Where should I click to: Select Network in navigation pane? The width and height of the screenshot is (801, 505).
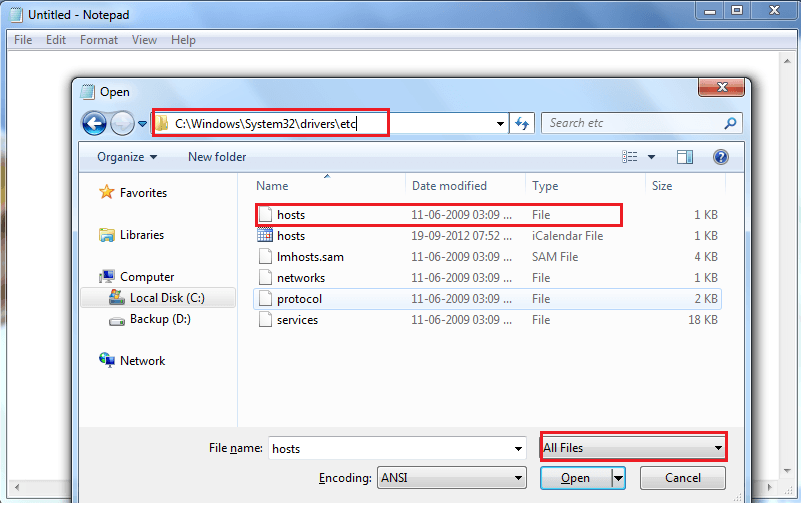point(142,361)
